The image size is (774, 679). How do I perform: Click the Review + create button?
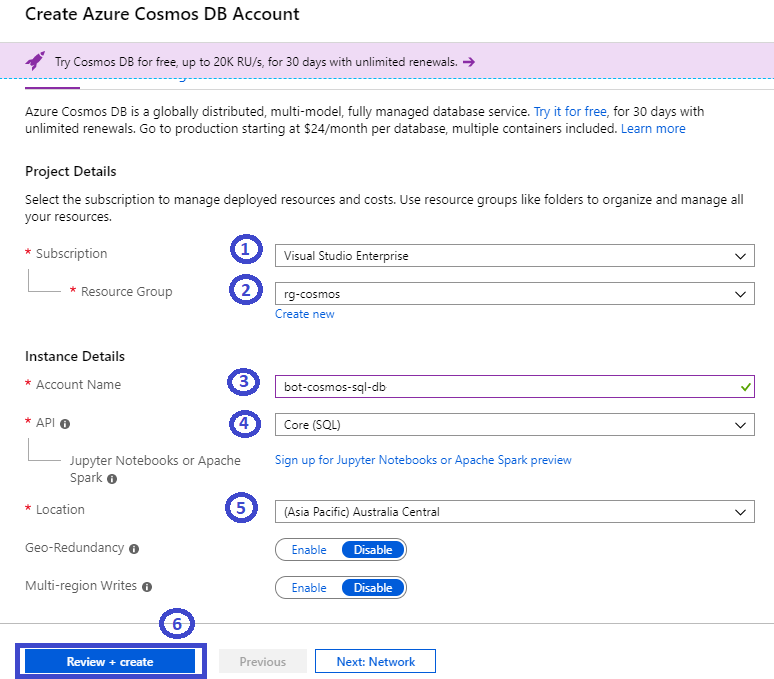pos(110,662)
